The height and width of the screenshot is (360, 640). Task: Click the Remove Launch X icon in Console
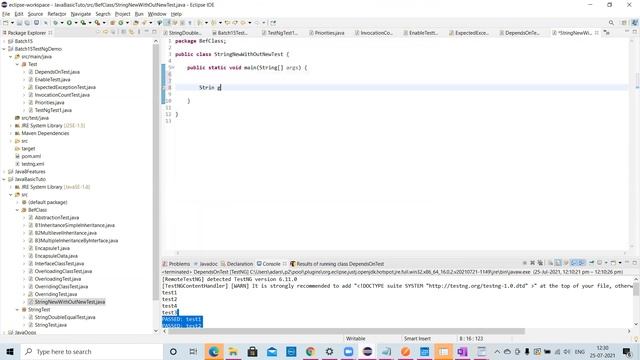532,263
